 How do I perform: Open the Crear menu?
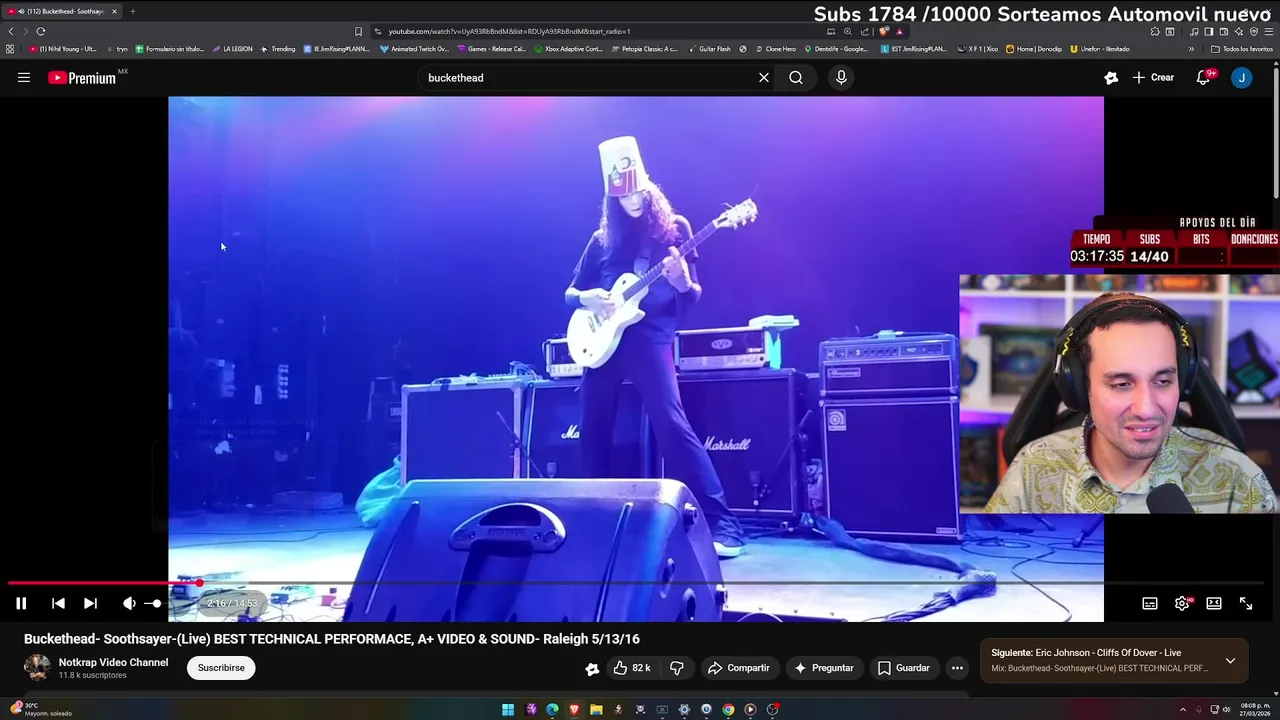[1153, 78]
